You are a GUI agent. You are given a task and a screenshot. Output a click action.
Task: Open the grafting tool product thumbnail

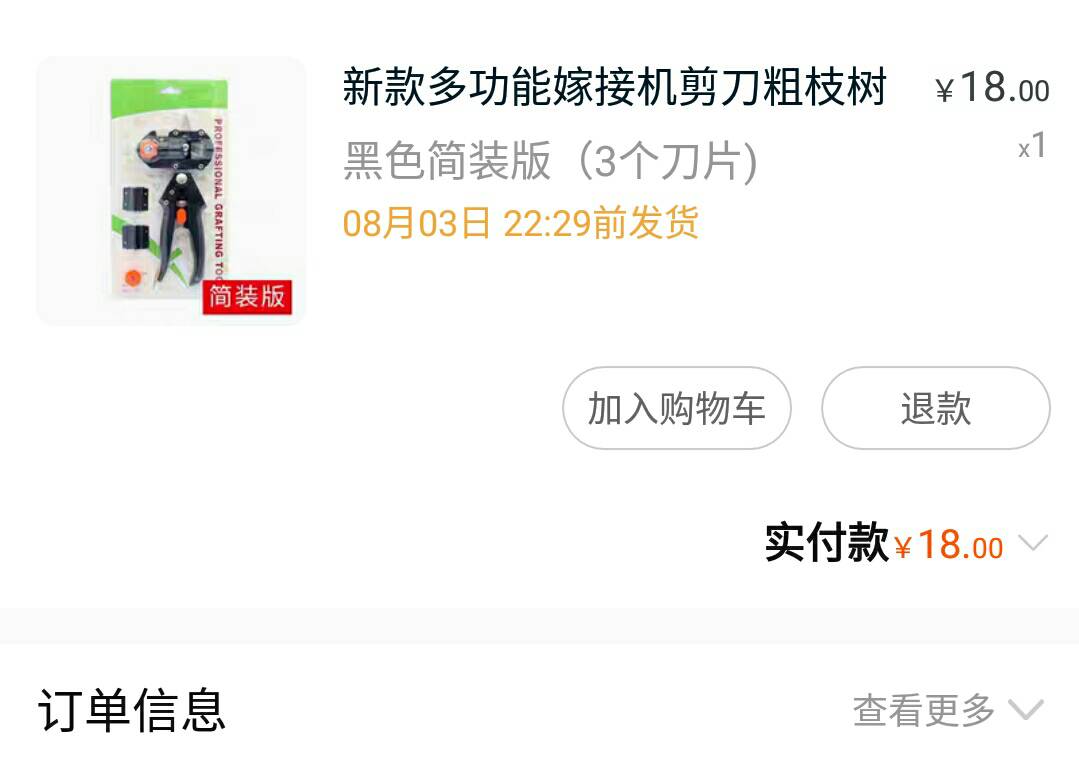point(171,191)
